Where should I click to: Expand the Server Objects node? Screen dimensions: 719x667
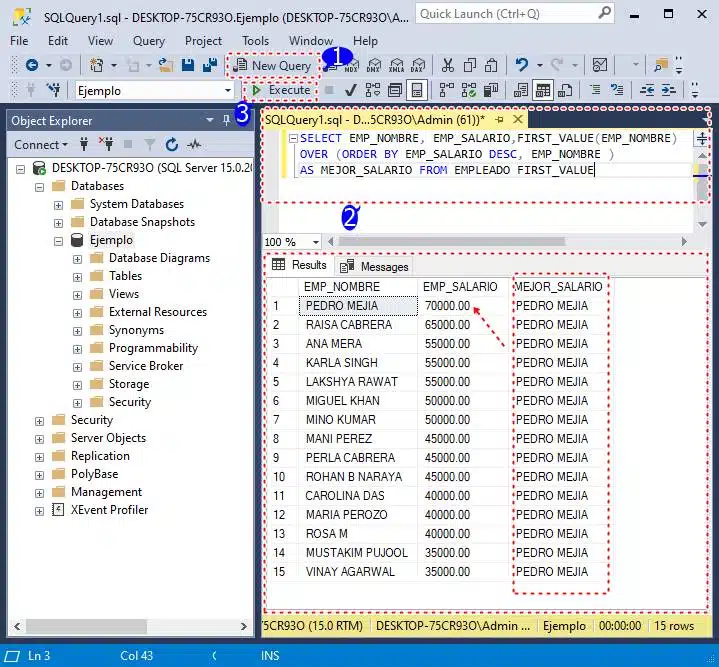(x=39, y=439)
